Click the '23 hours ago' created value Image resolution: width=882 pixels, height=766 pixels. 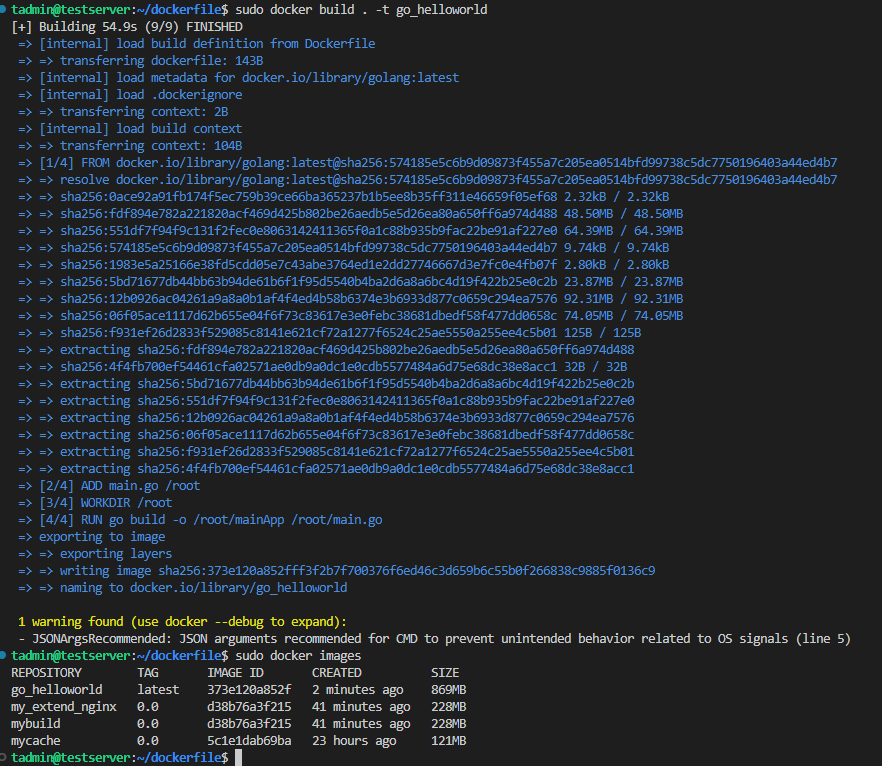pos(354,741)
